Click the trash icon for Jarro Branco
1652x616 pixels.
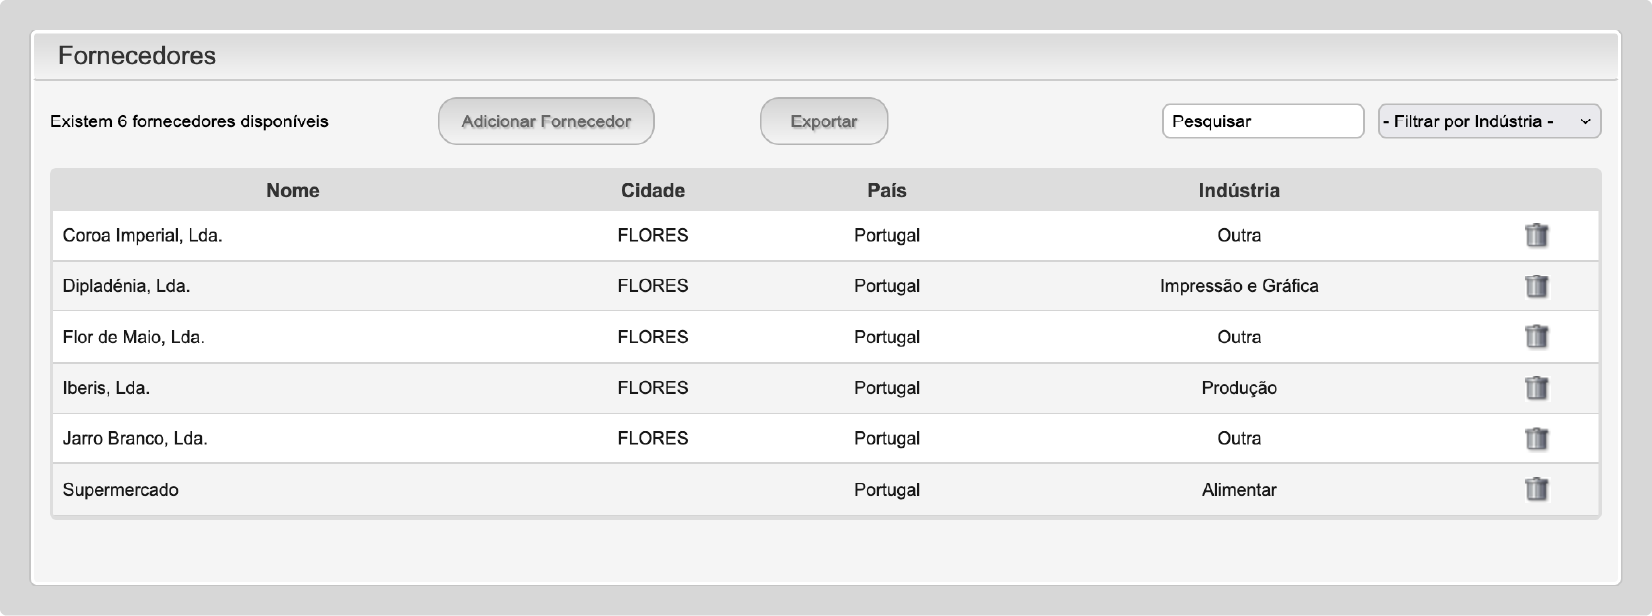pos(1536,439)
